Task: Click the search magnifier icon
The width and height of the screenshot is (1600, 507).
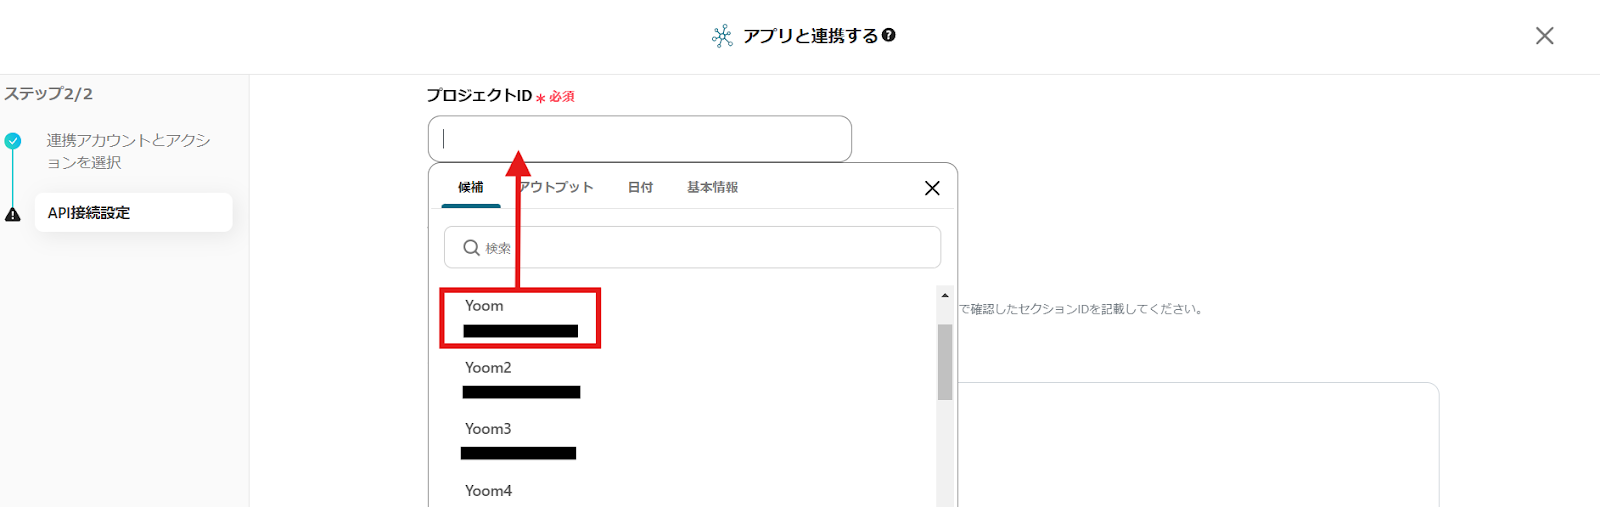Action: click(x=471, y=247)
